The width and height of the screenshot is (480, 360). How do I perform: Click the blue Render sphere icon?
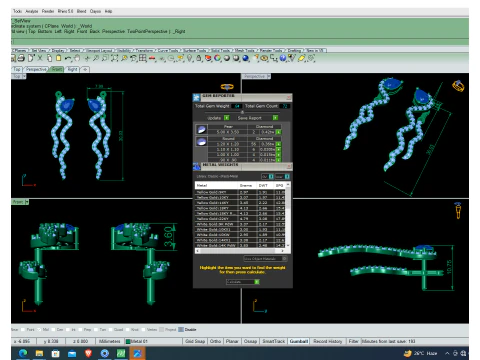246,58
